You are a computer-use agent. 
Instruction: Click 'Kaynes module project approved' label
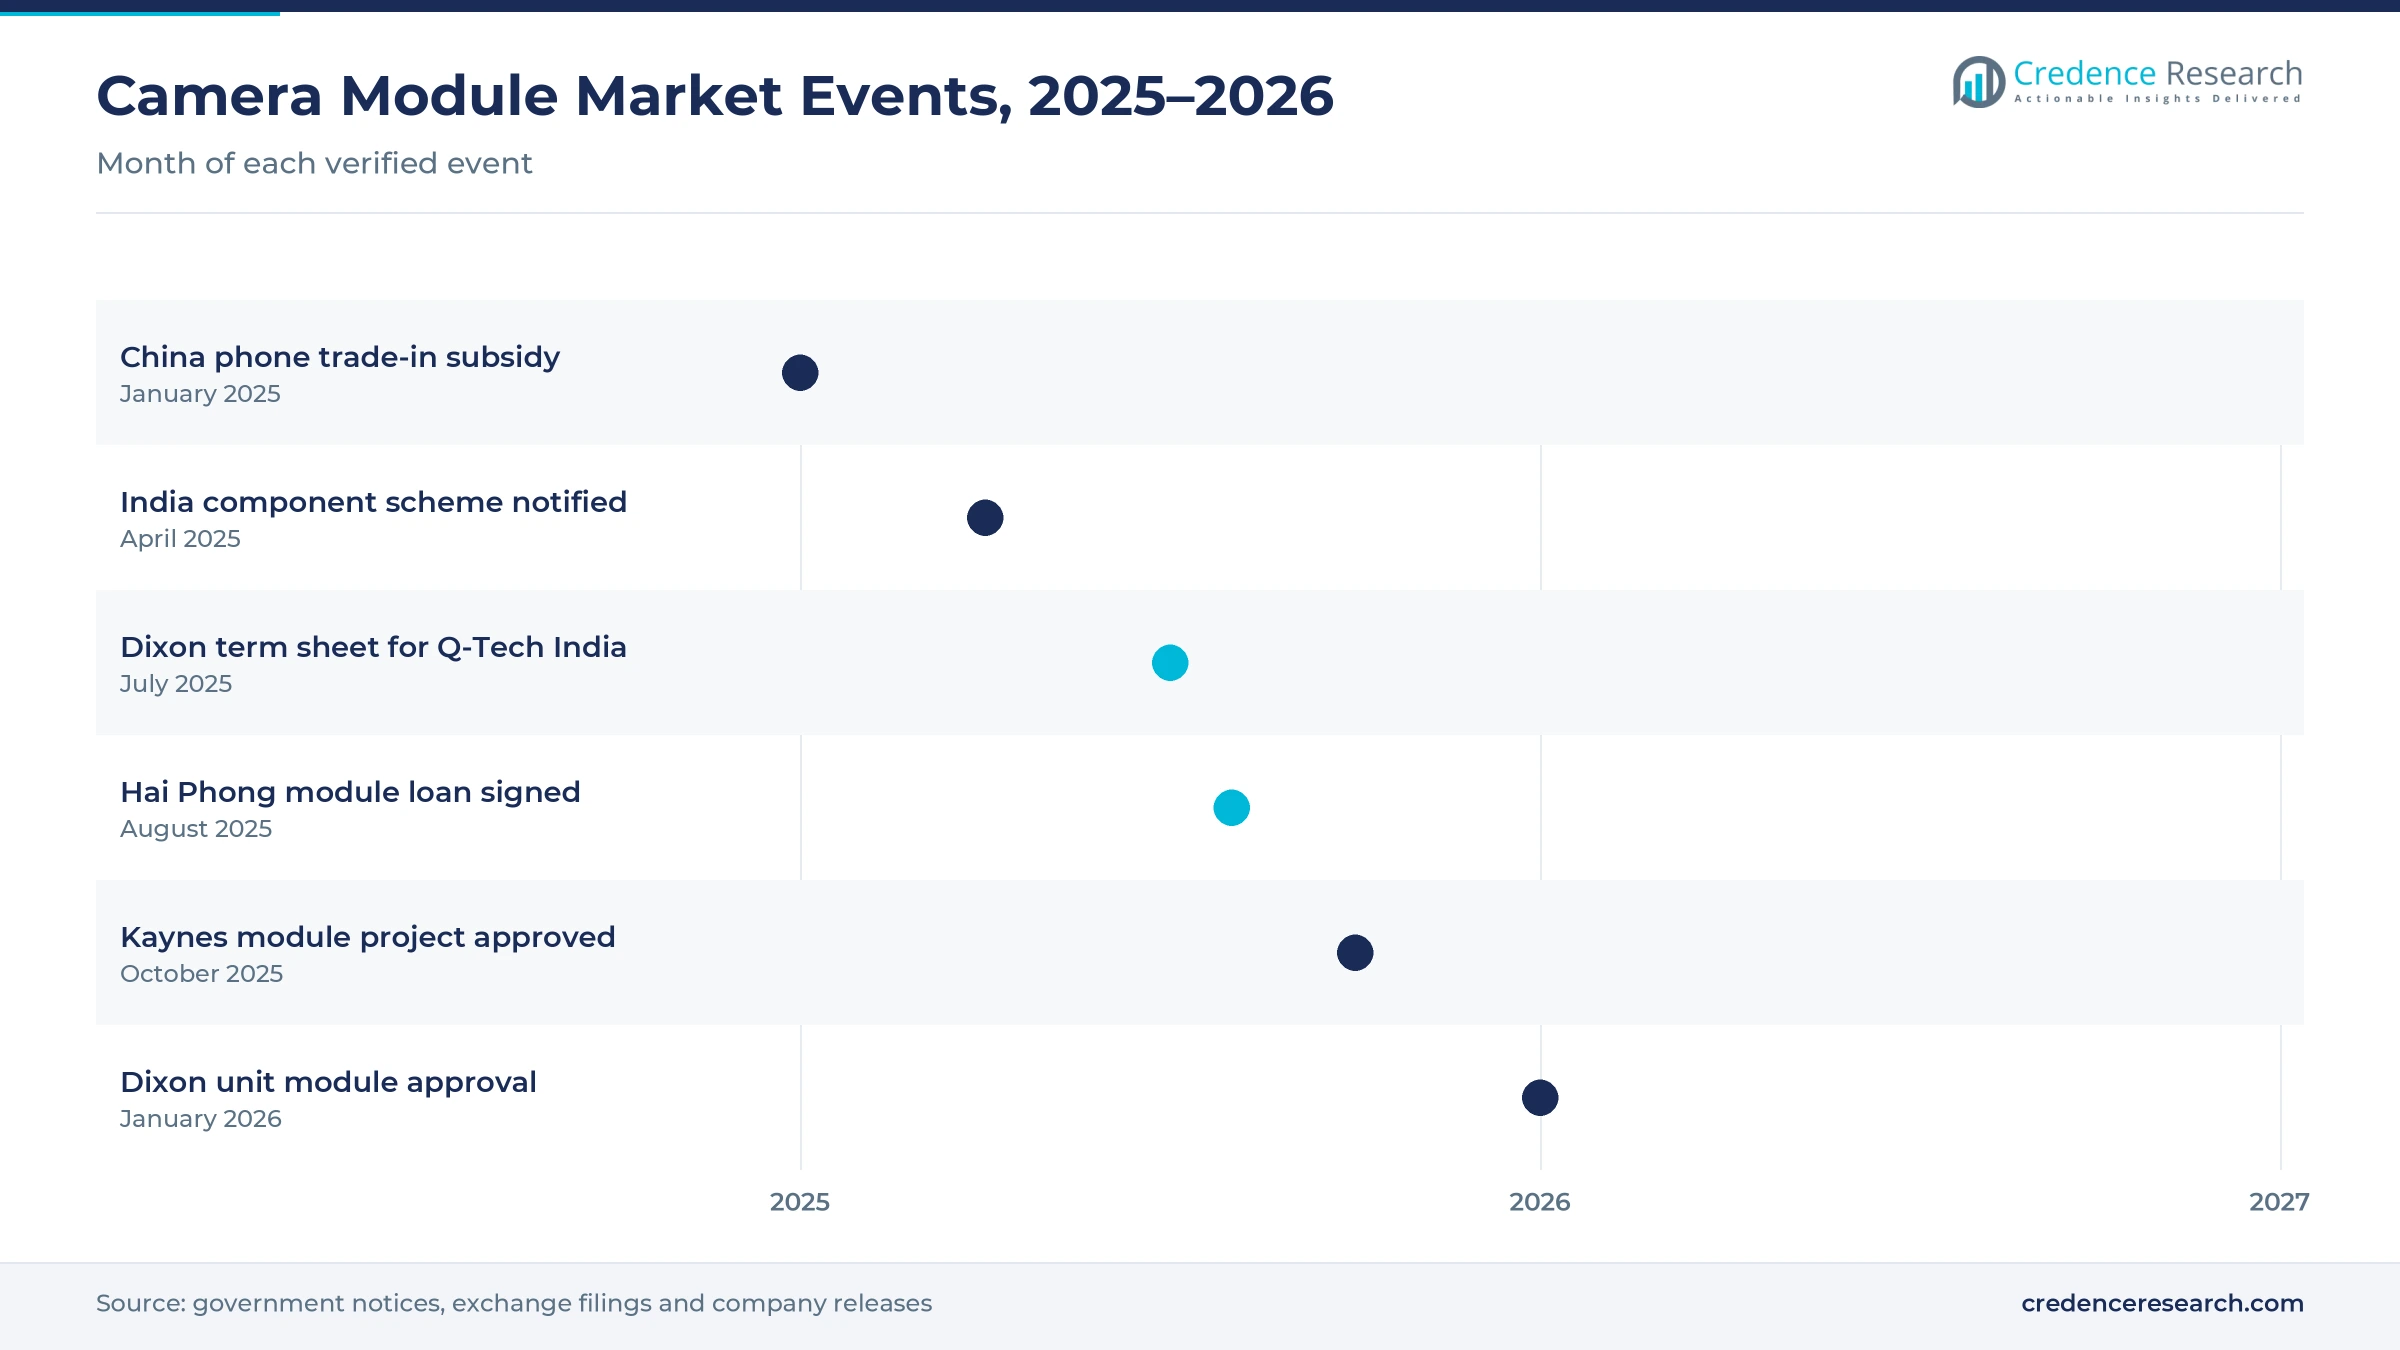pos(368,937)
